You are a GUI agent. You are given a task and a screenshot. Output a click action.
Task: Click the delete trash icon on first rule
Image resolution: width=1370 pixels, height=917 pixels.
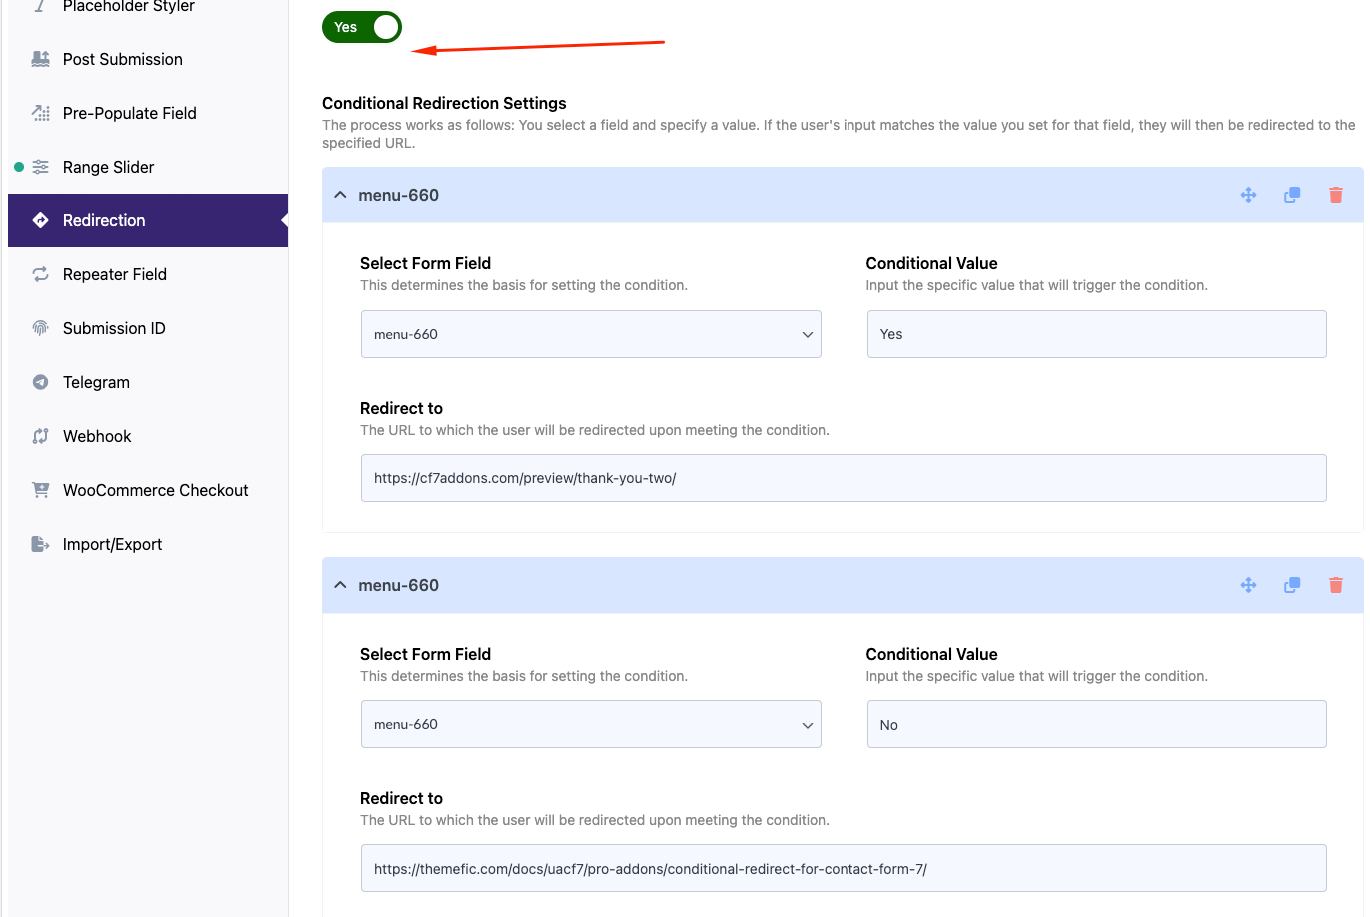tap(1336, 195)
